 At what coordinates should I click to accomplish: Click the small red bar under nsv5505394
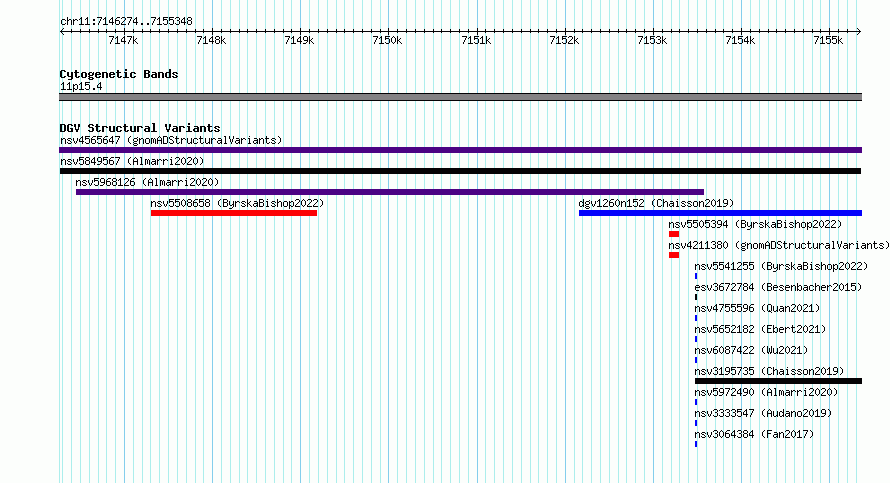click(674, 234)
